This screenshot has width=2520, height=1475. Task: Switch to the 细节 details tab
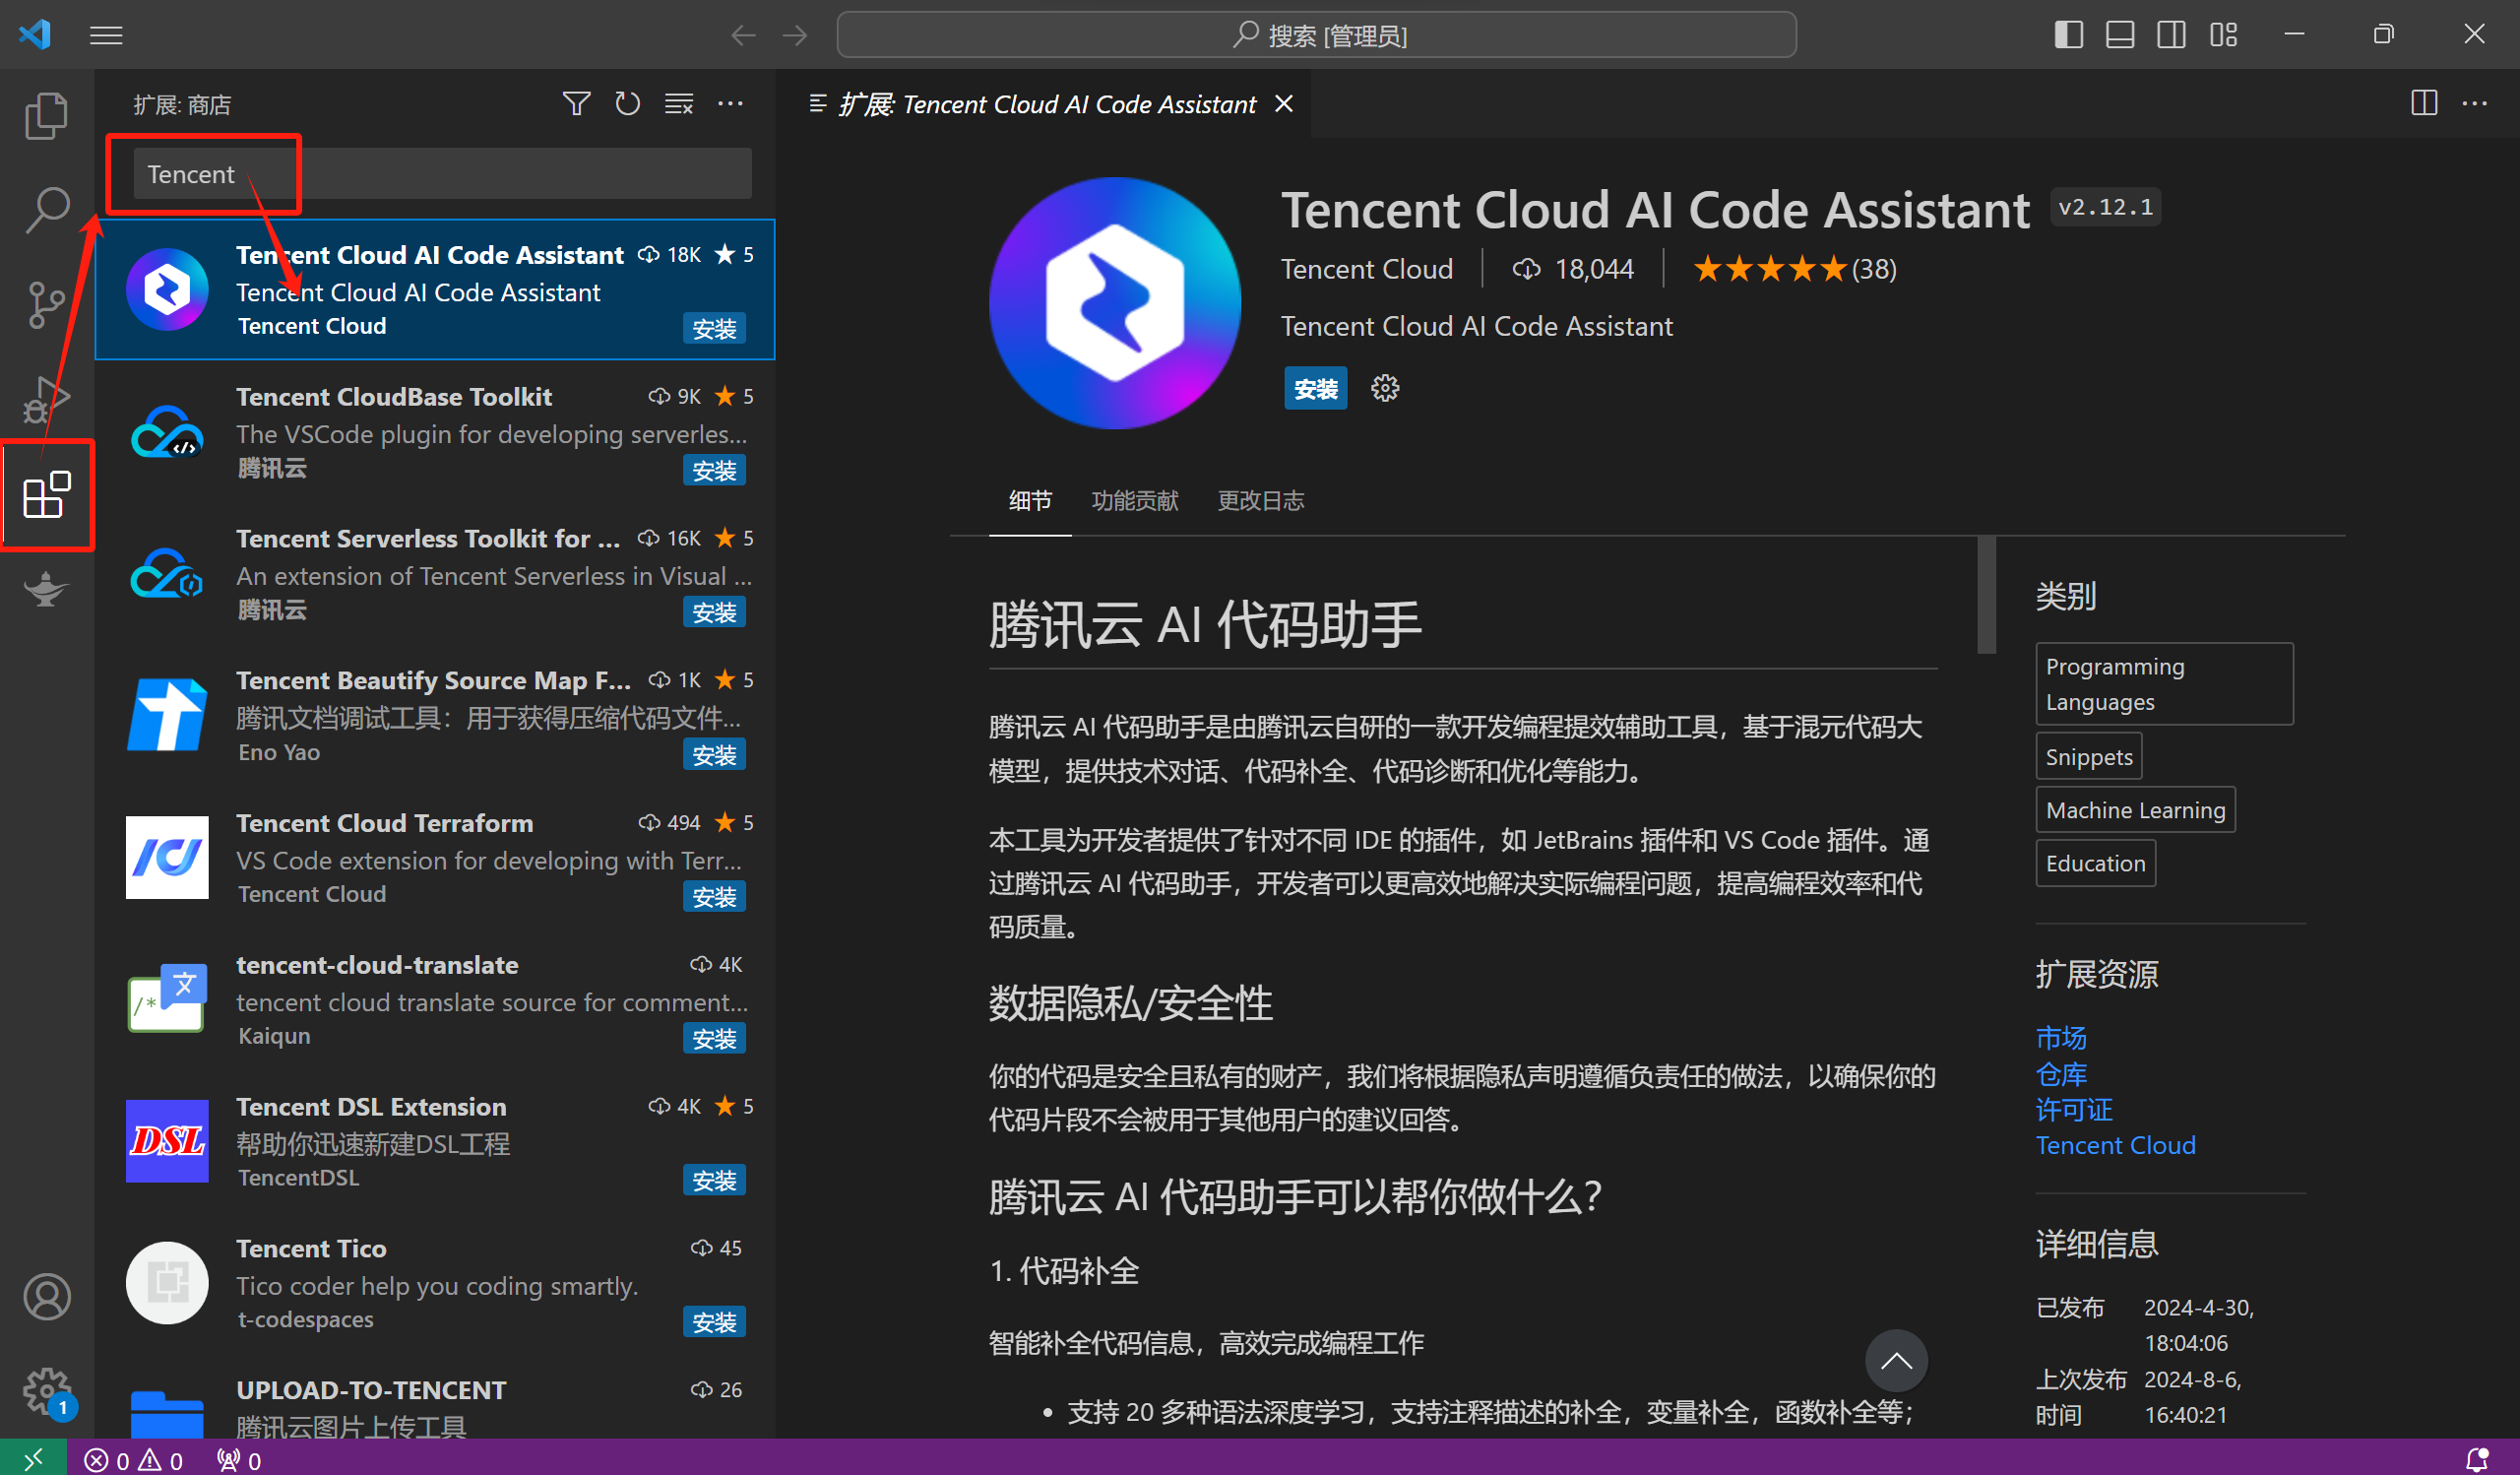1030,500
